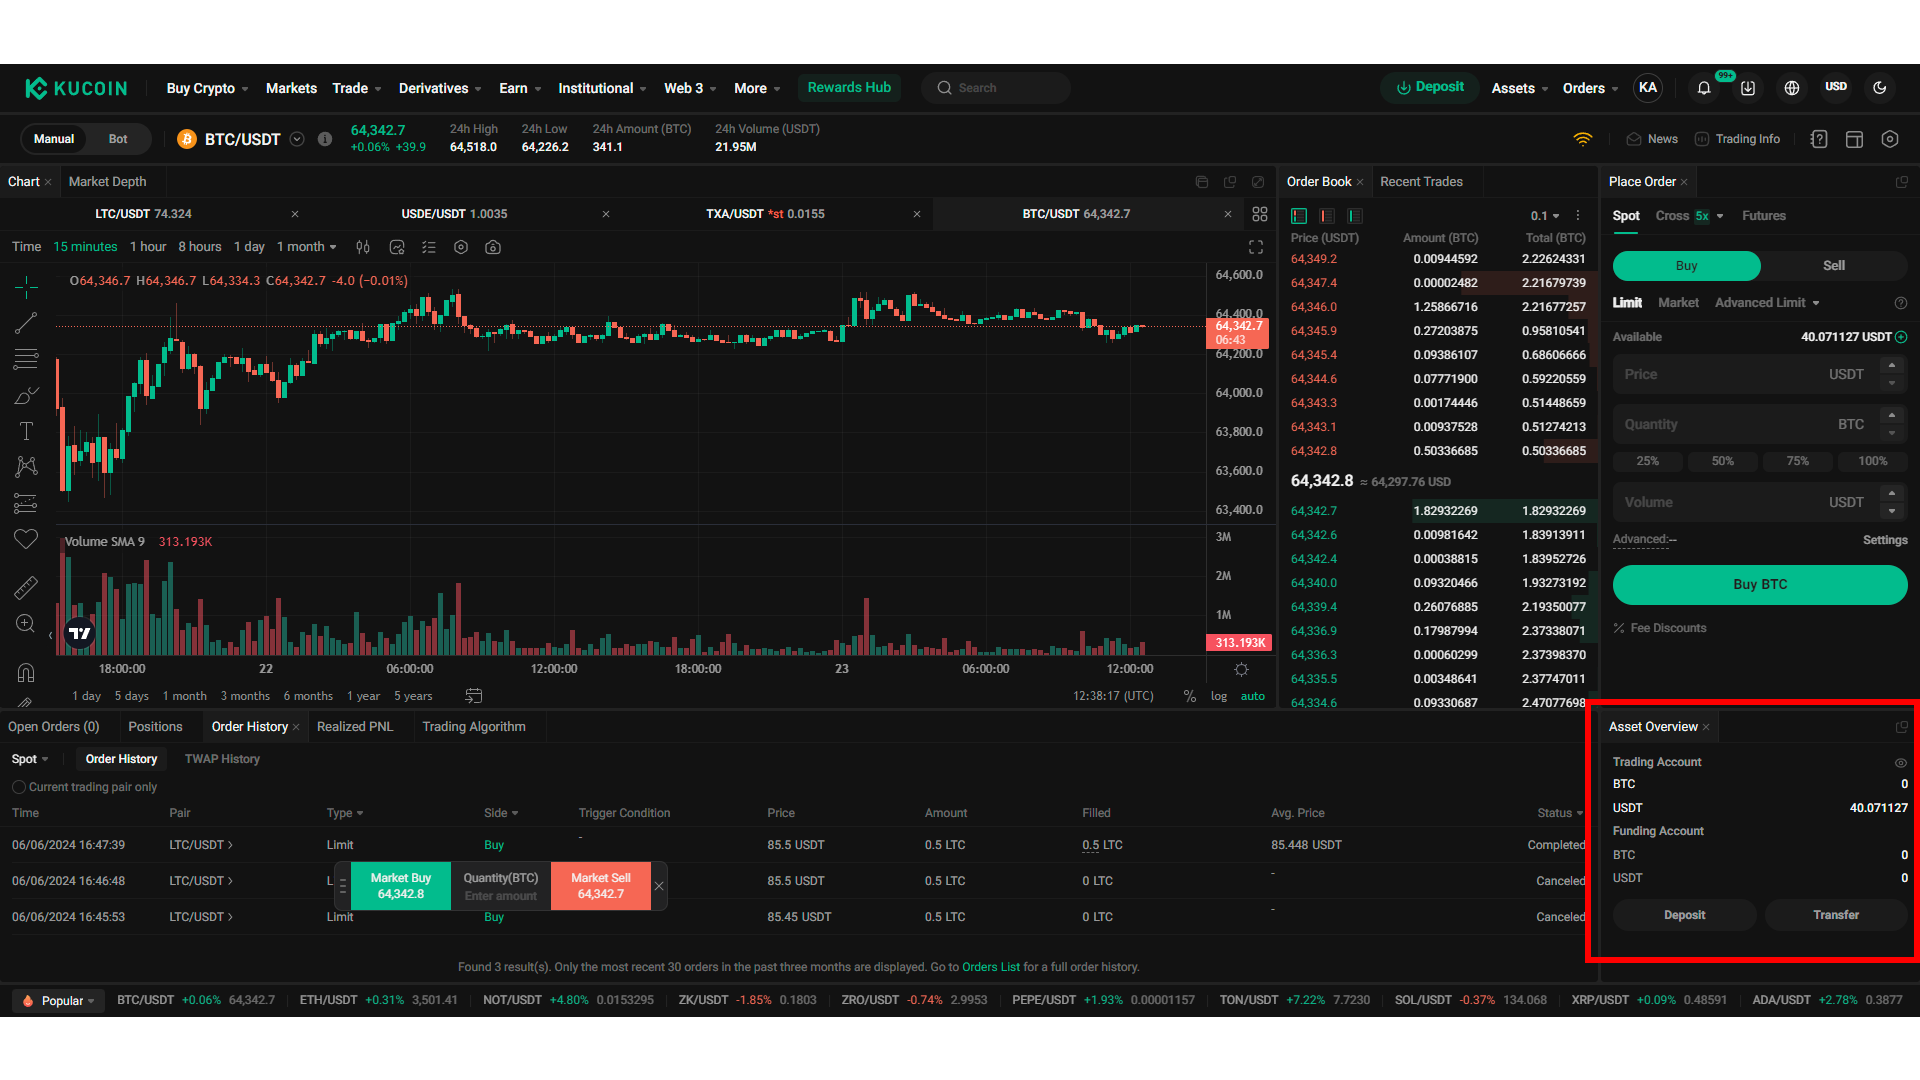Open the Derivatives menu
The width and height of the screenshot is (1920, 1080).
(x=434, y=88)
